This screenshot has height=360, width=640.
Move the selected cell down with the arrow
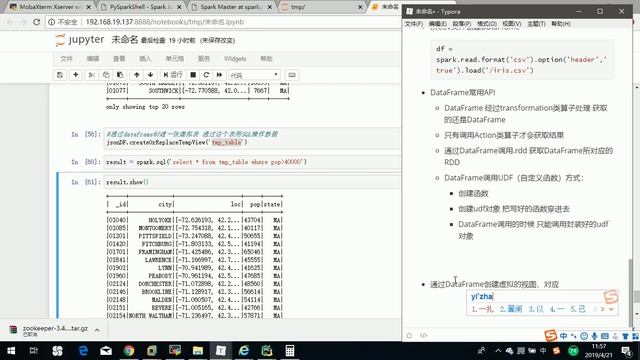click(151, 75)
